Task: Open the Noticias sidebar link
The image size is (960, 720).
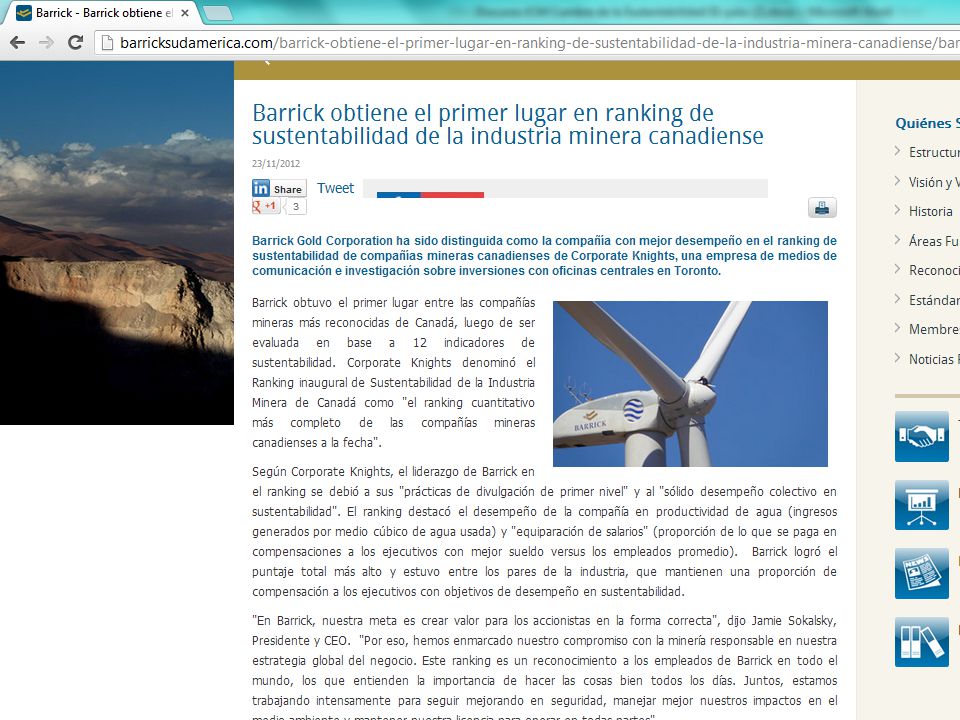Action: pyautogui.click(x=934, y=359)
